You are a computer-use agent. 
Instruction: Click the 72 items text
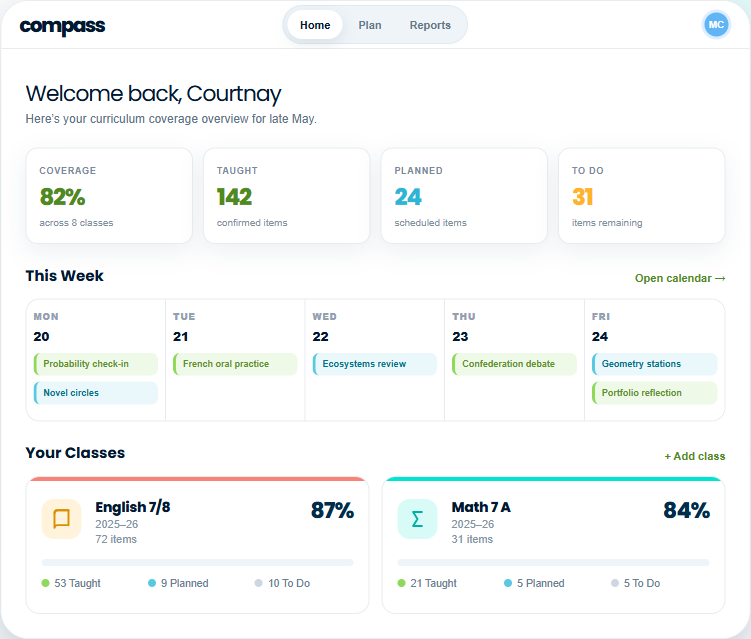(x=116, y=539)
